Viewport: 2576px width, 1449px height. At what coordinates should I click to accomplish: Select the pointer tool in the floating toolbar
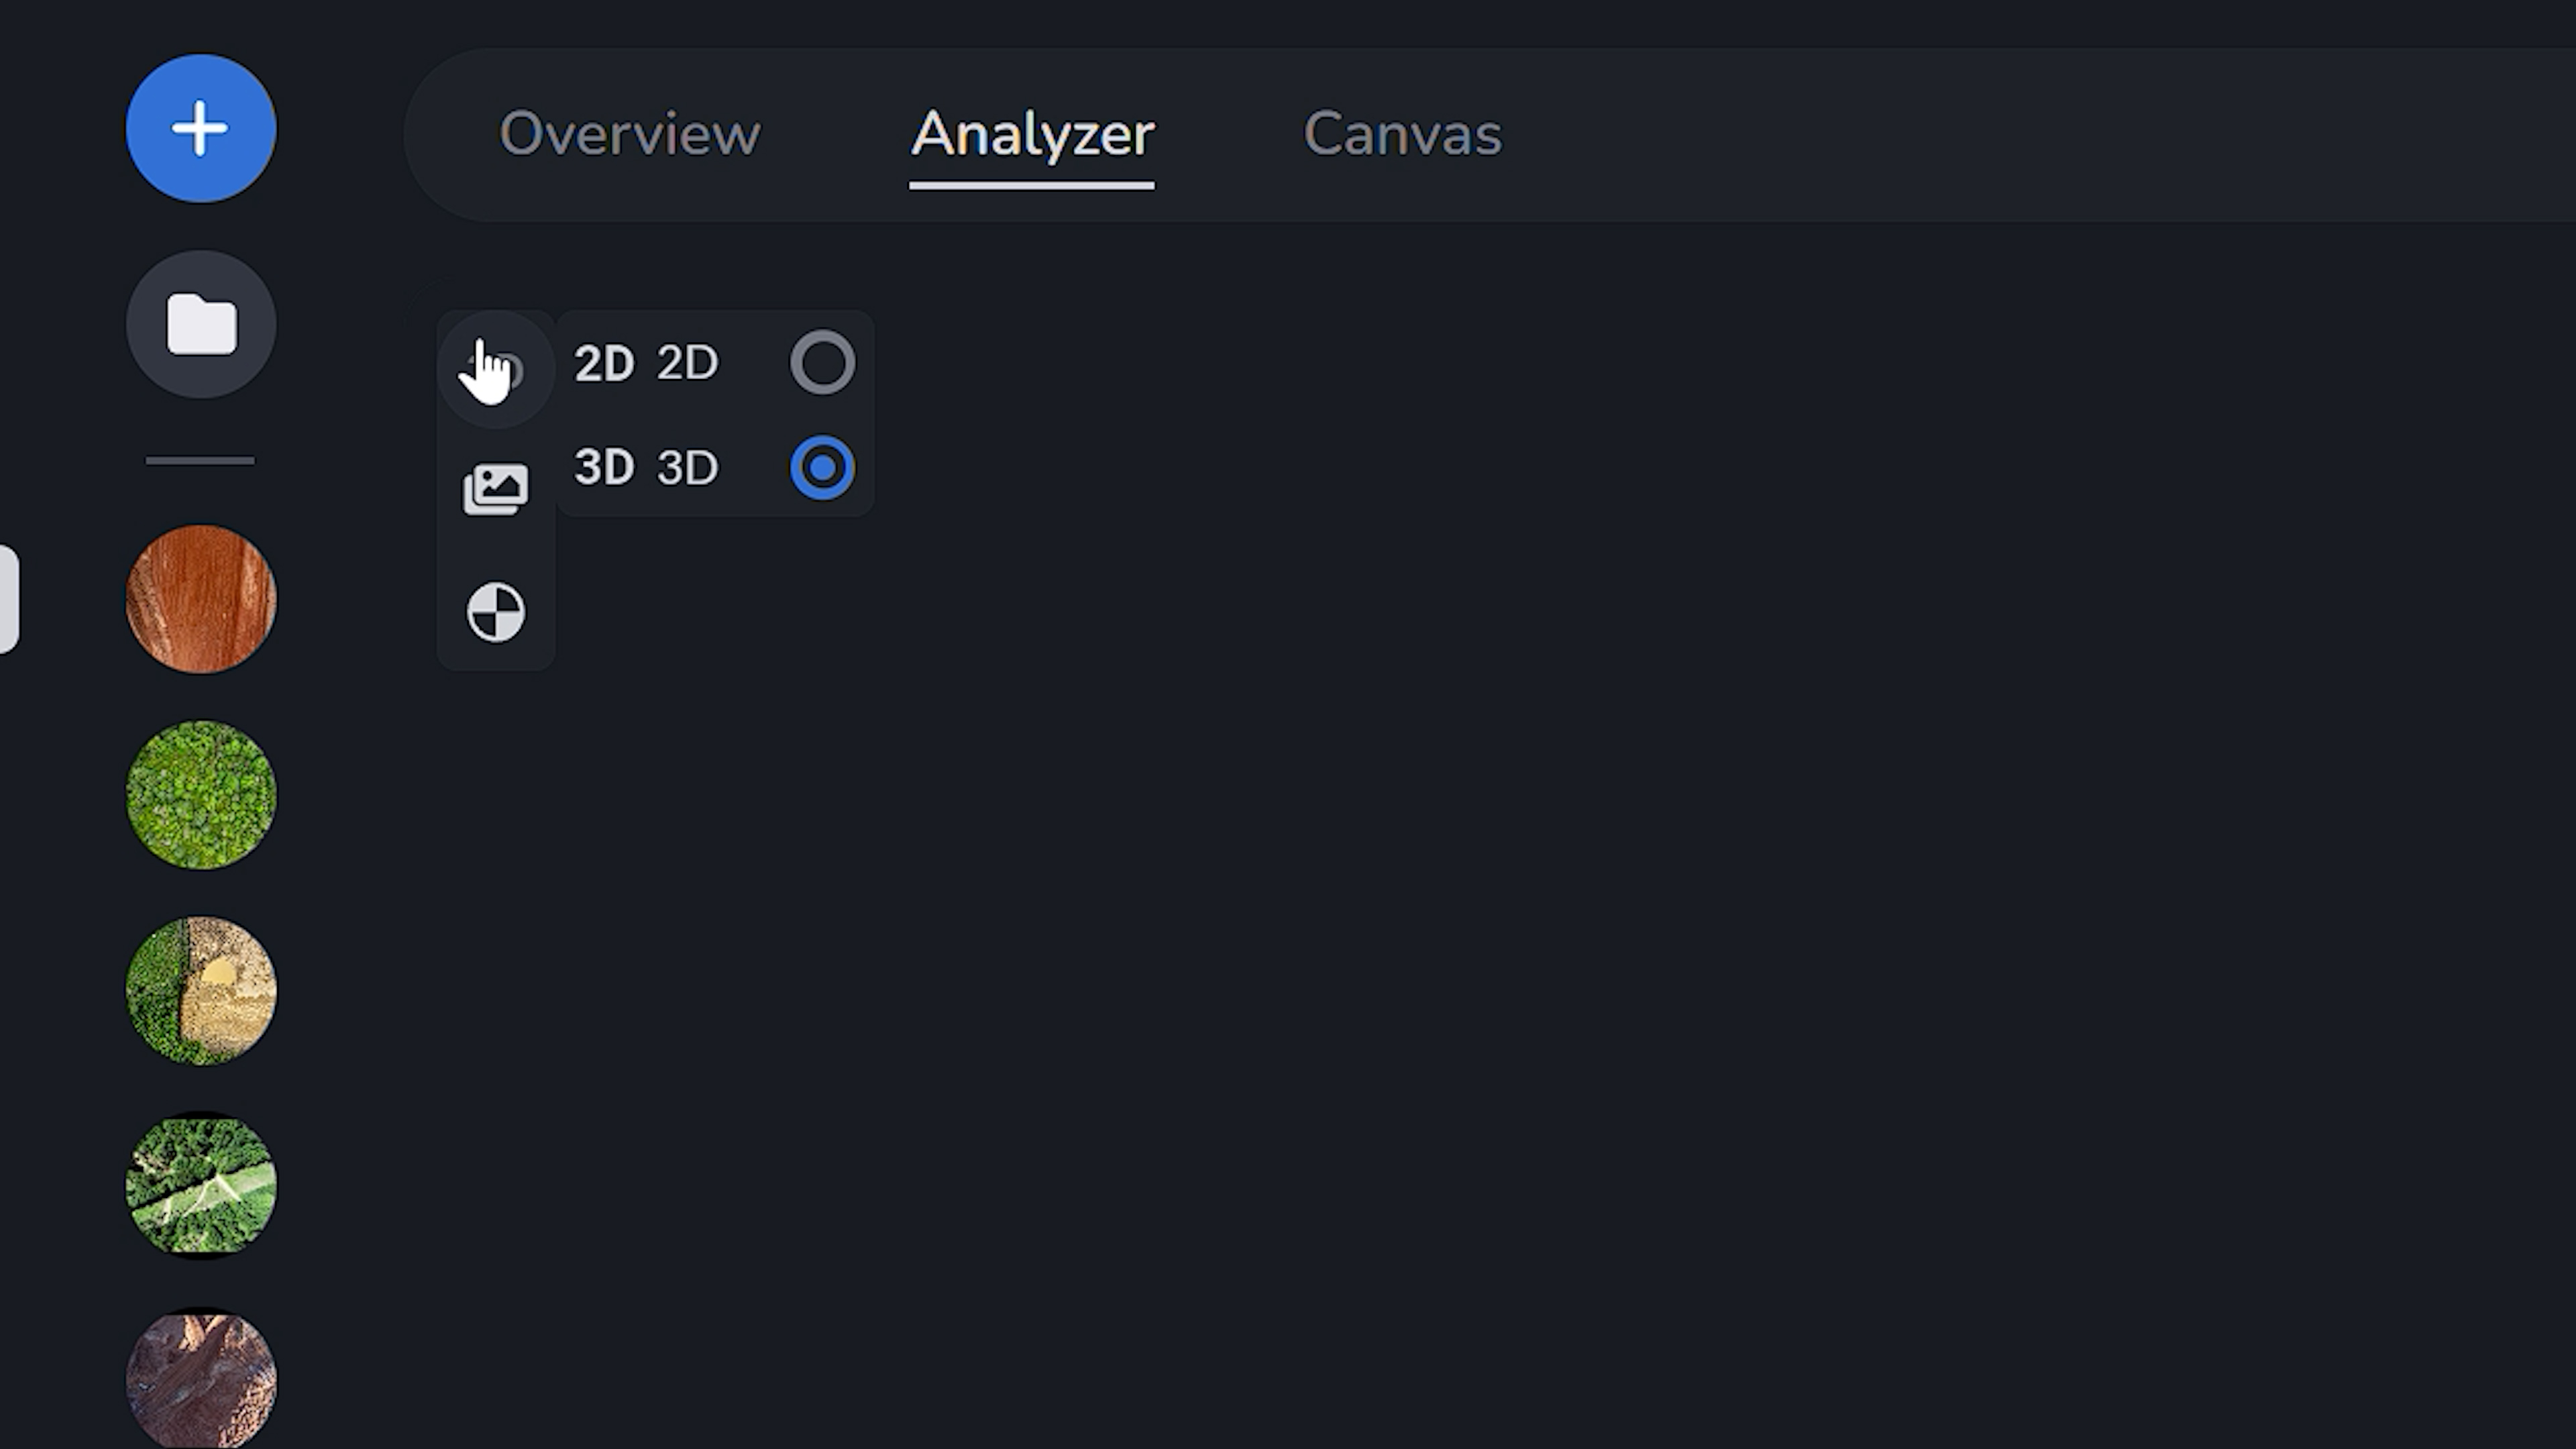[495, 365]
